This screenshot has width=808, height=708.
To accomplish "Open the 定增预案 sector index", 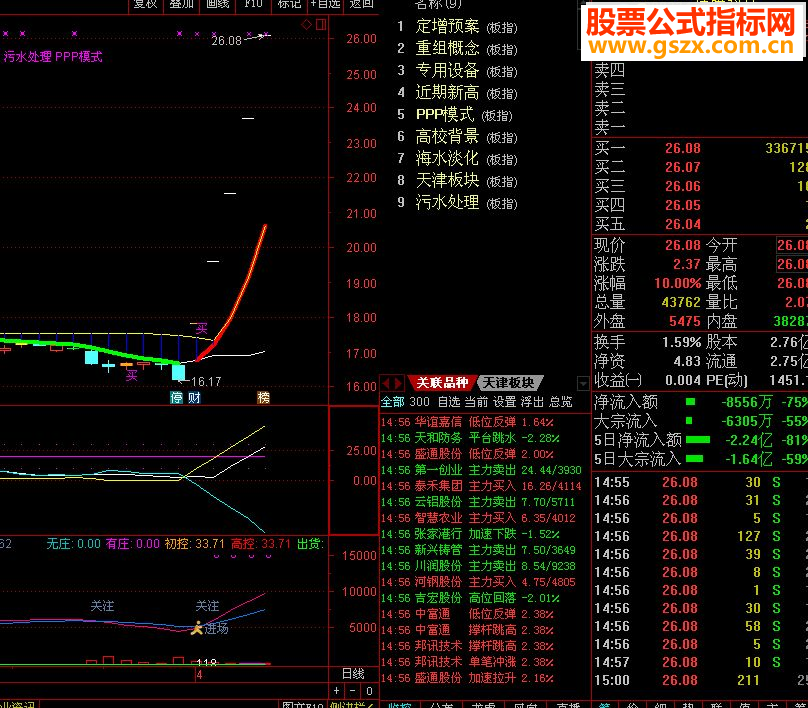I will (x=466, y=26).
